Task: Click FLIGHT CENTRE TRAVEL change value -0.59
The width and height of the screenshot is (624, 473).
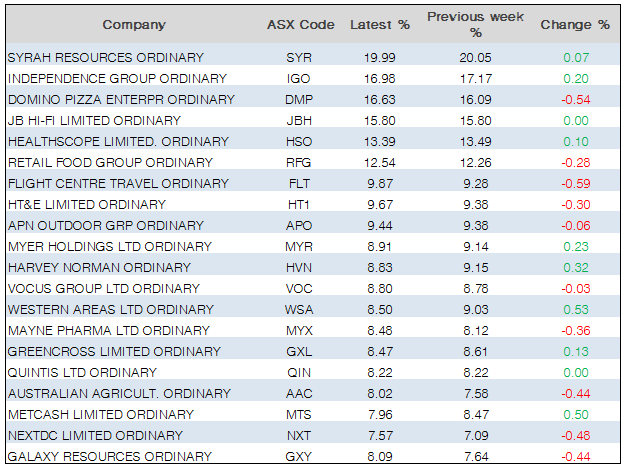Action: (x=574, y=183)
